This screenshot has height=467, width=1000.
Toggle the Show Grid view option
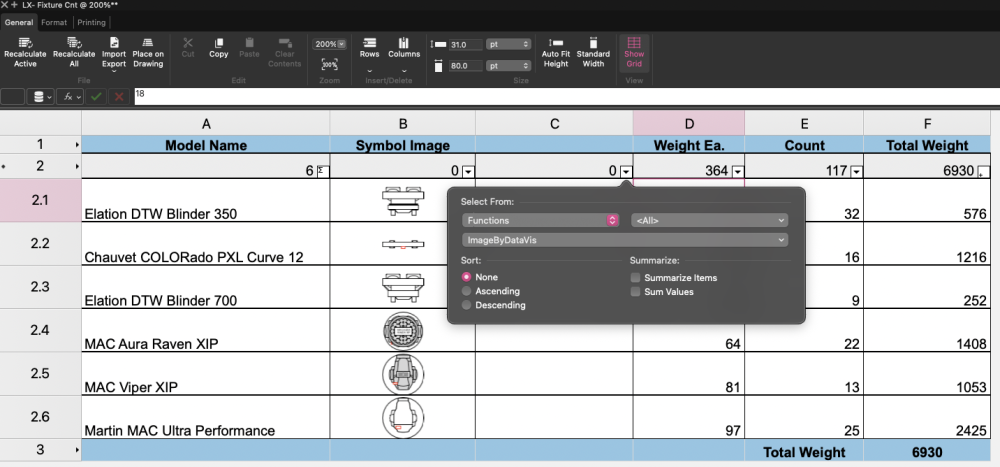634,53
